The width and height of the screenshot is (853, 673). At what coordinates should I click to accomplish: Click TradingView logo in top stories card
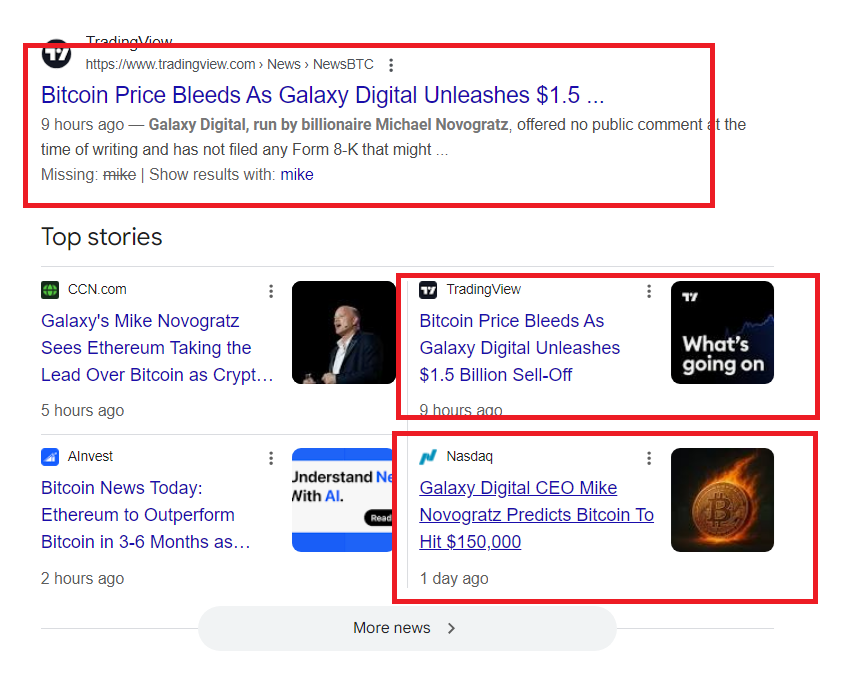tap(428, 289)
